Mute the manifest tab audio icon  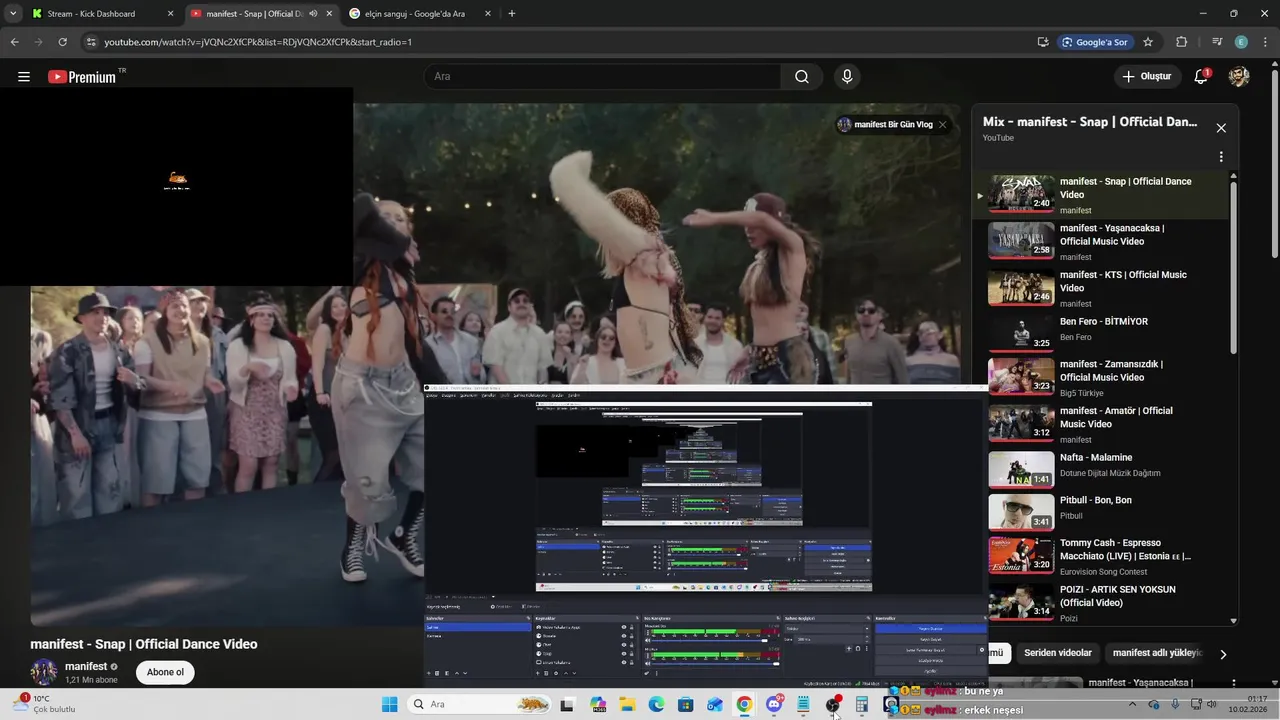pos(313,14)
